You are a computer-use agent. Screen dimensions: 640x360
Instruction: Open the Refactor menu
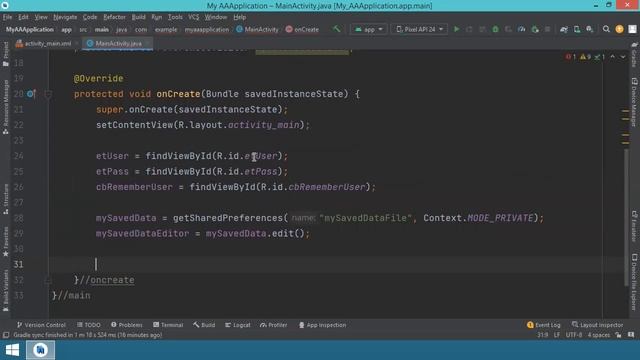[114, 17]
